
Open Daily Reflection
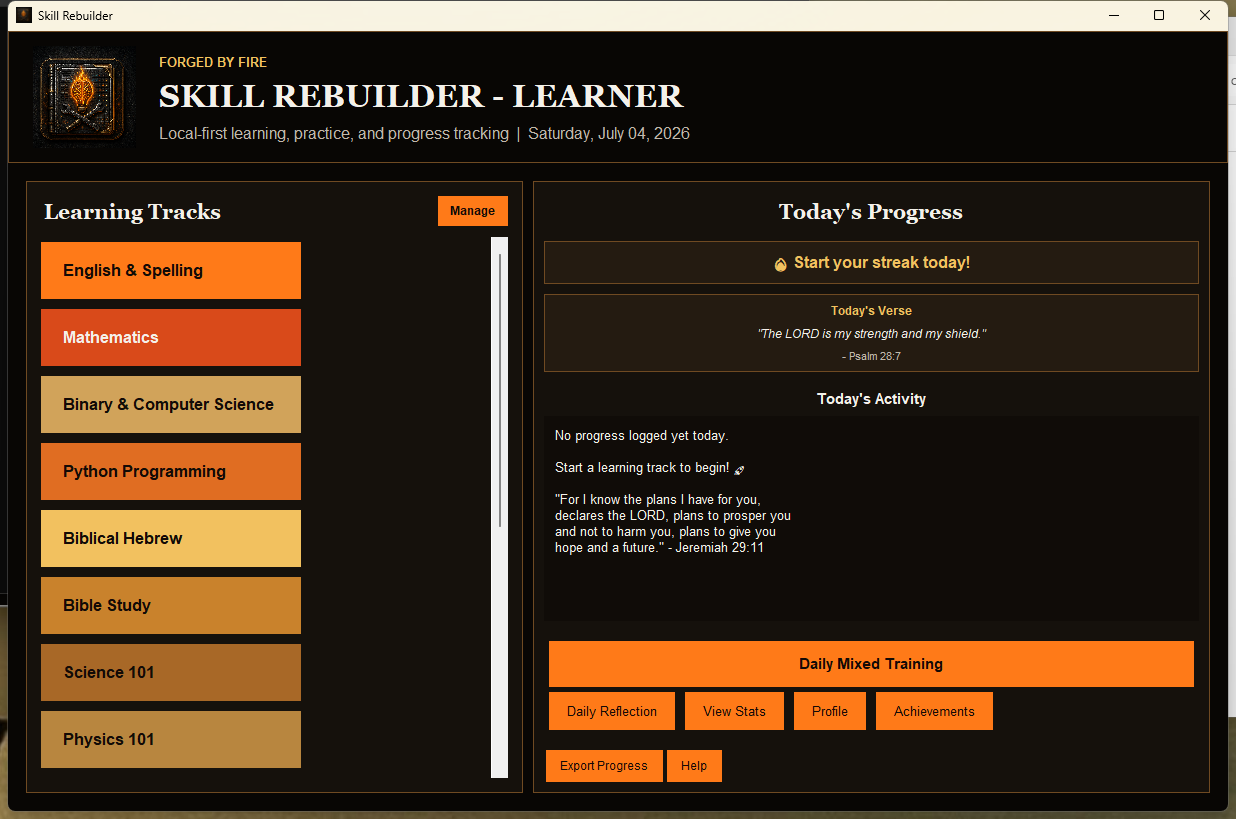612,711
